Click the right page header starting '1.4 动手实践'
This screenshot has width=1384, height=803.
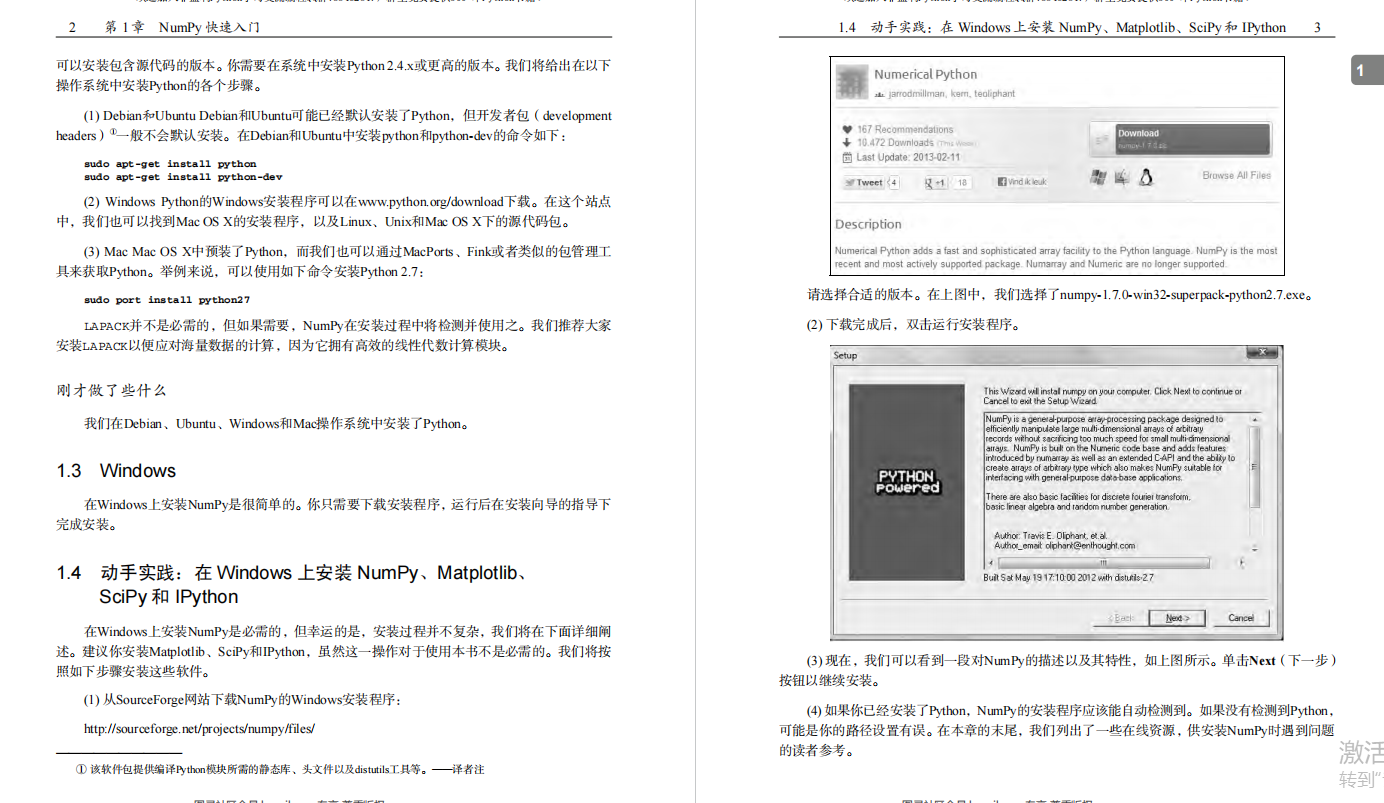pos(1062,27)
